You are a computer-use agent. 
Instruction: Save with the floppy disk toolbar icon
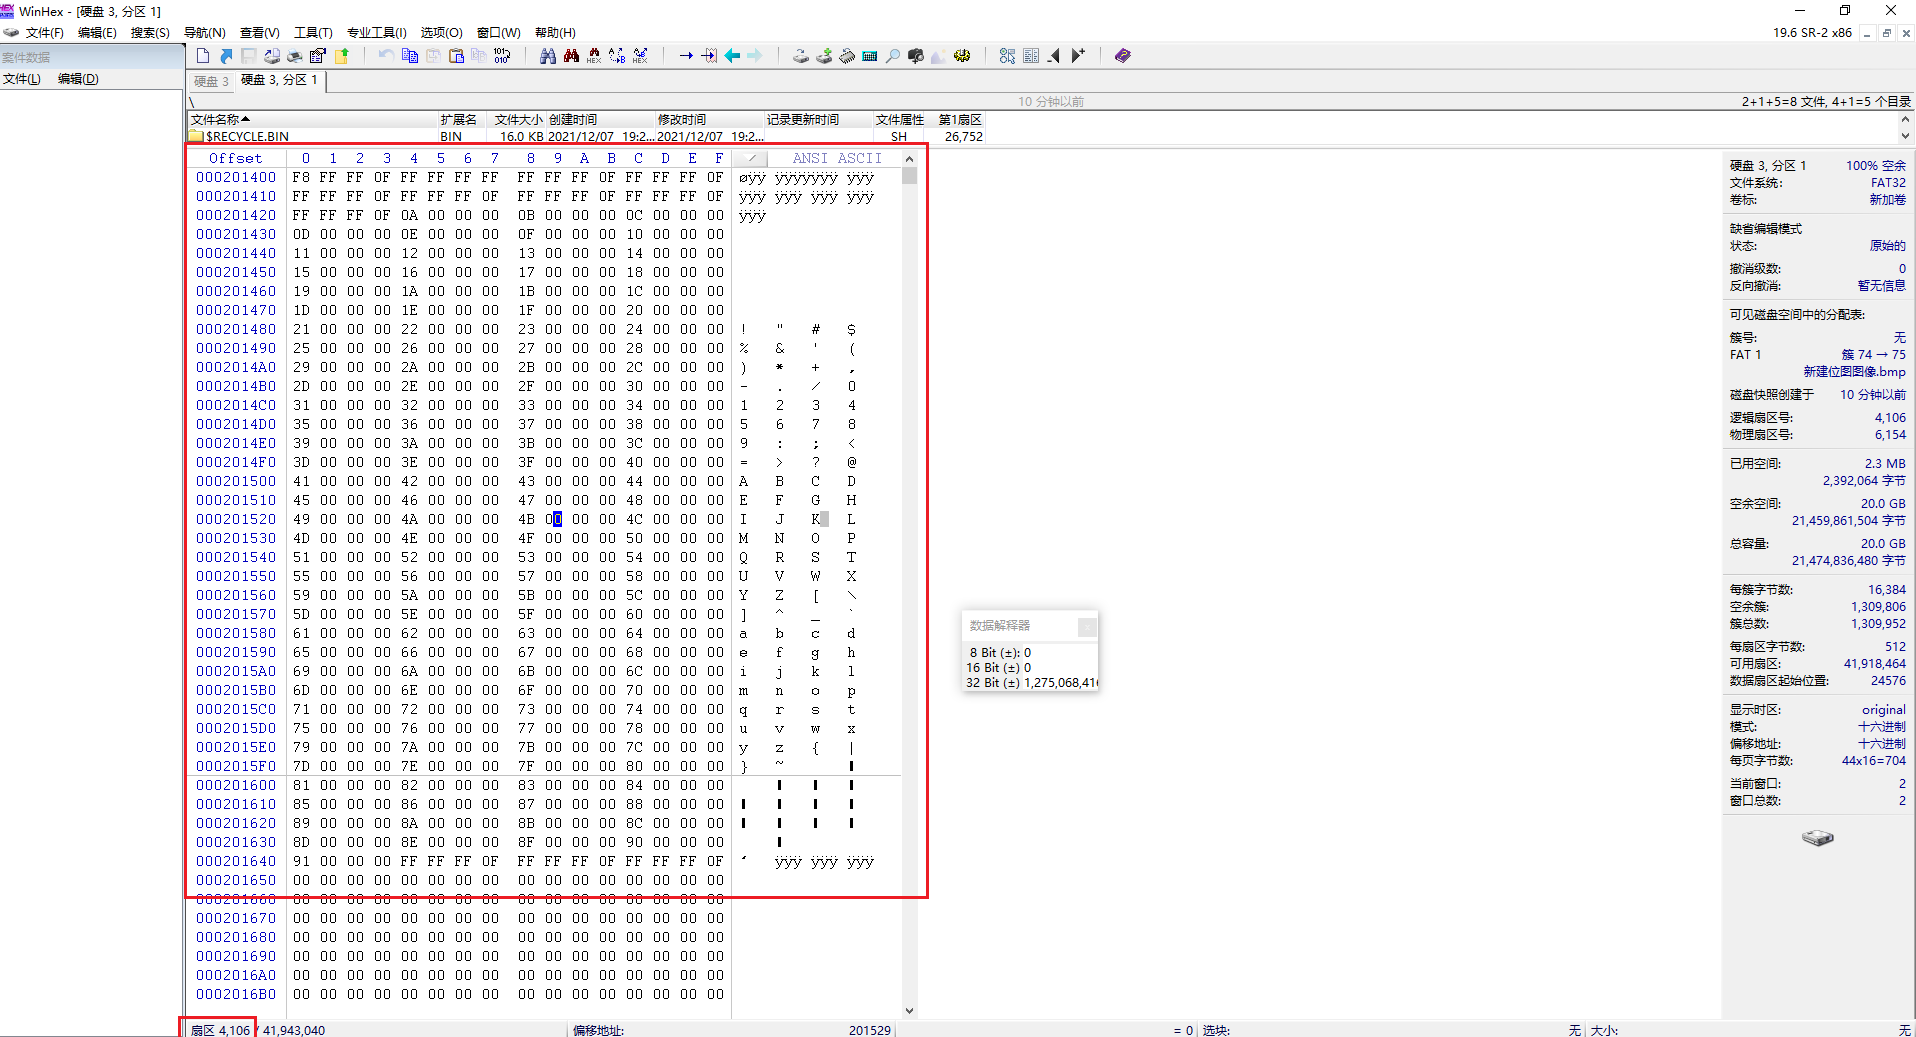(248, 56)
